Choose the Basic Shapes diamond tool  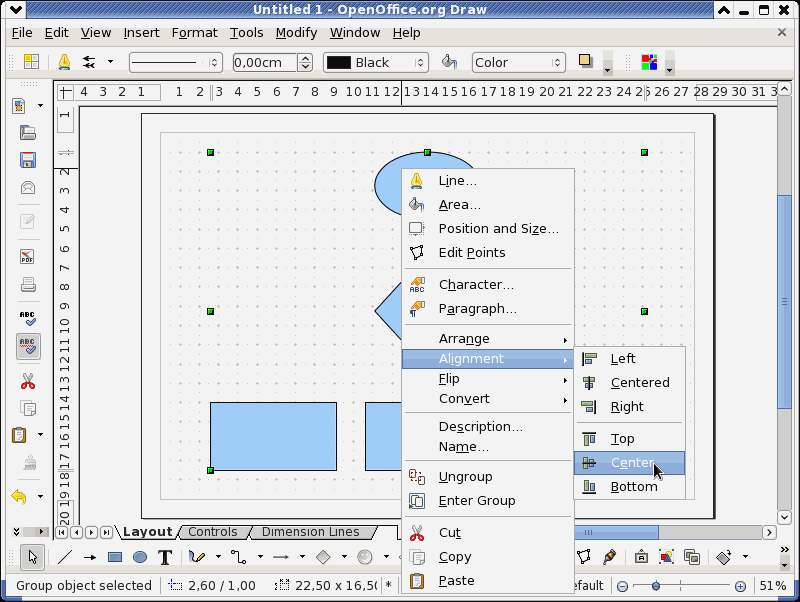coord(323,557)
